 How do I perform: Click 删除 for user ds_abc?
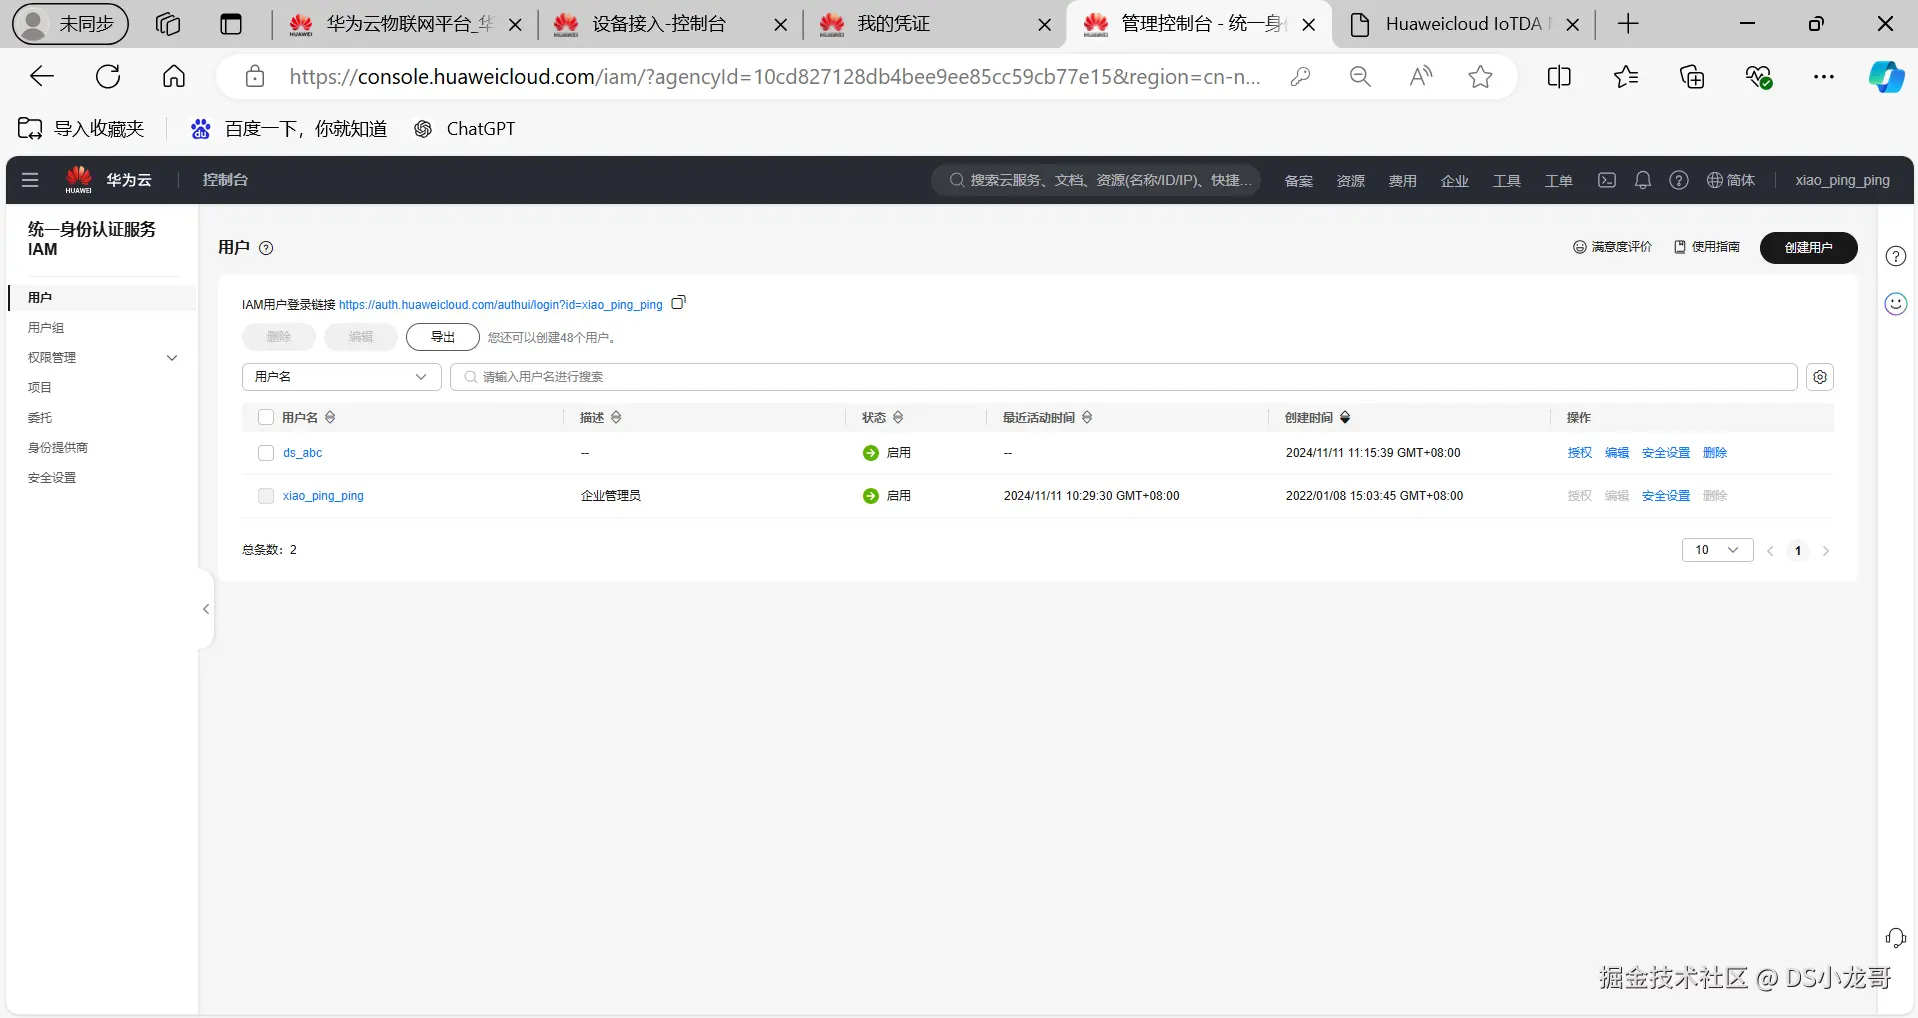click(x=1715, y=453)
